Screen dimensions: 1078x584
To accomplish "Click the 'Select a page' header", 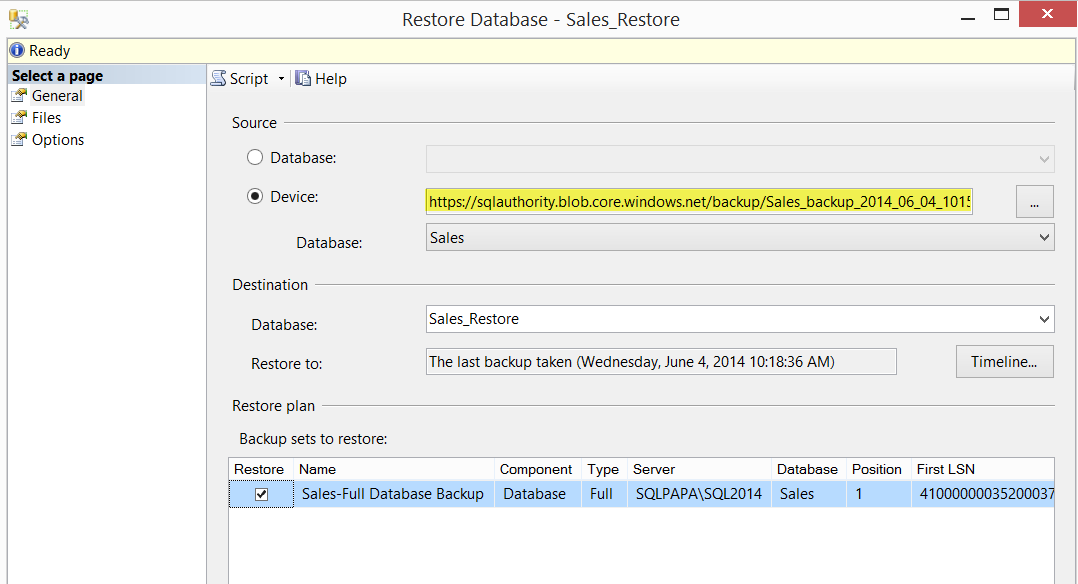I will [x=107, y=75].
